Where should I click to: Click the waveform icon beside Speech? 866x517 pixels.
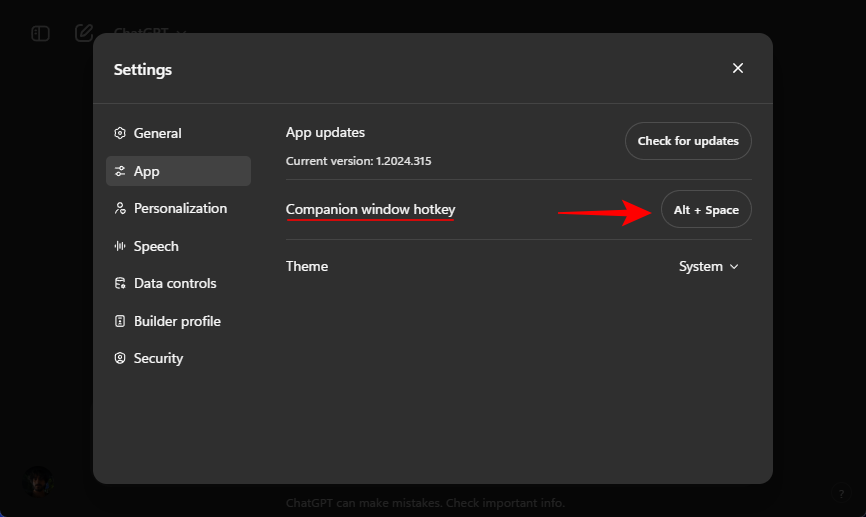pyautogui.click(x=120, y=246)
